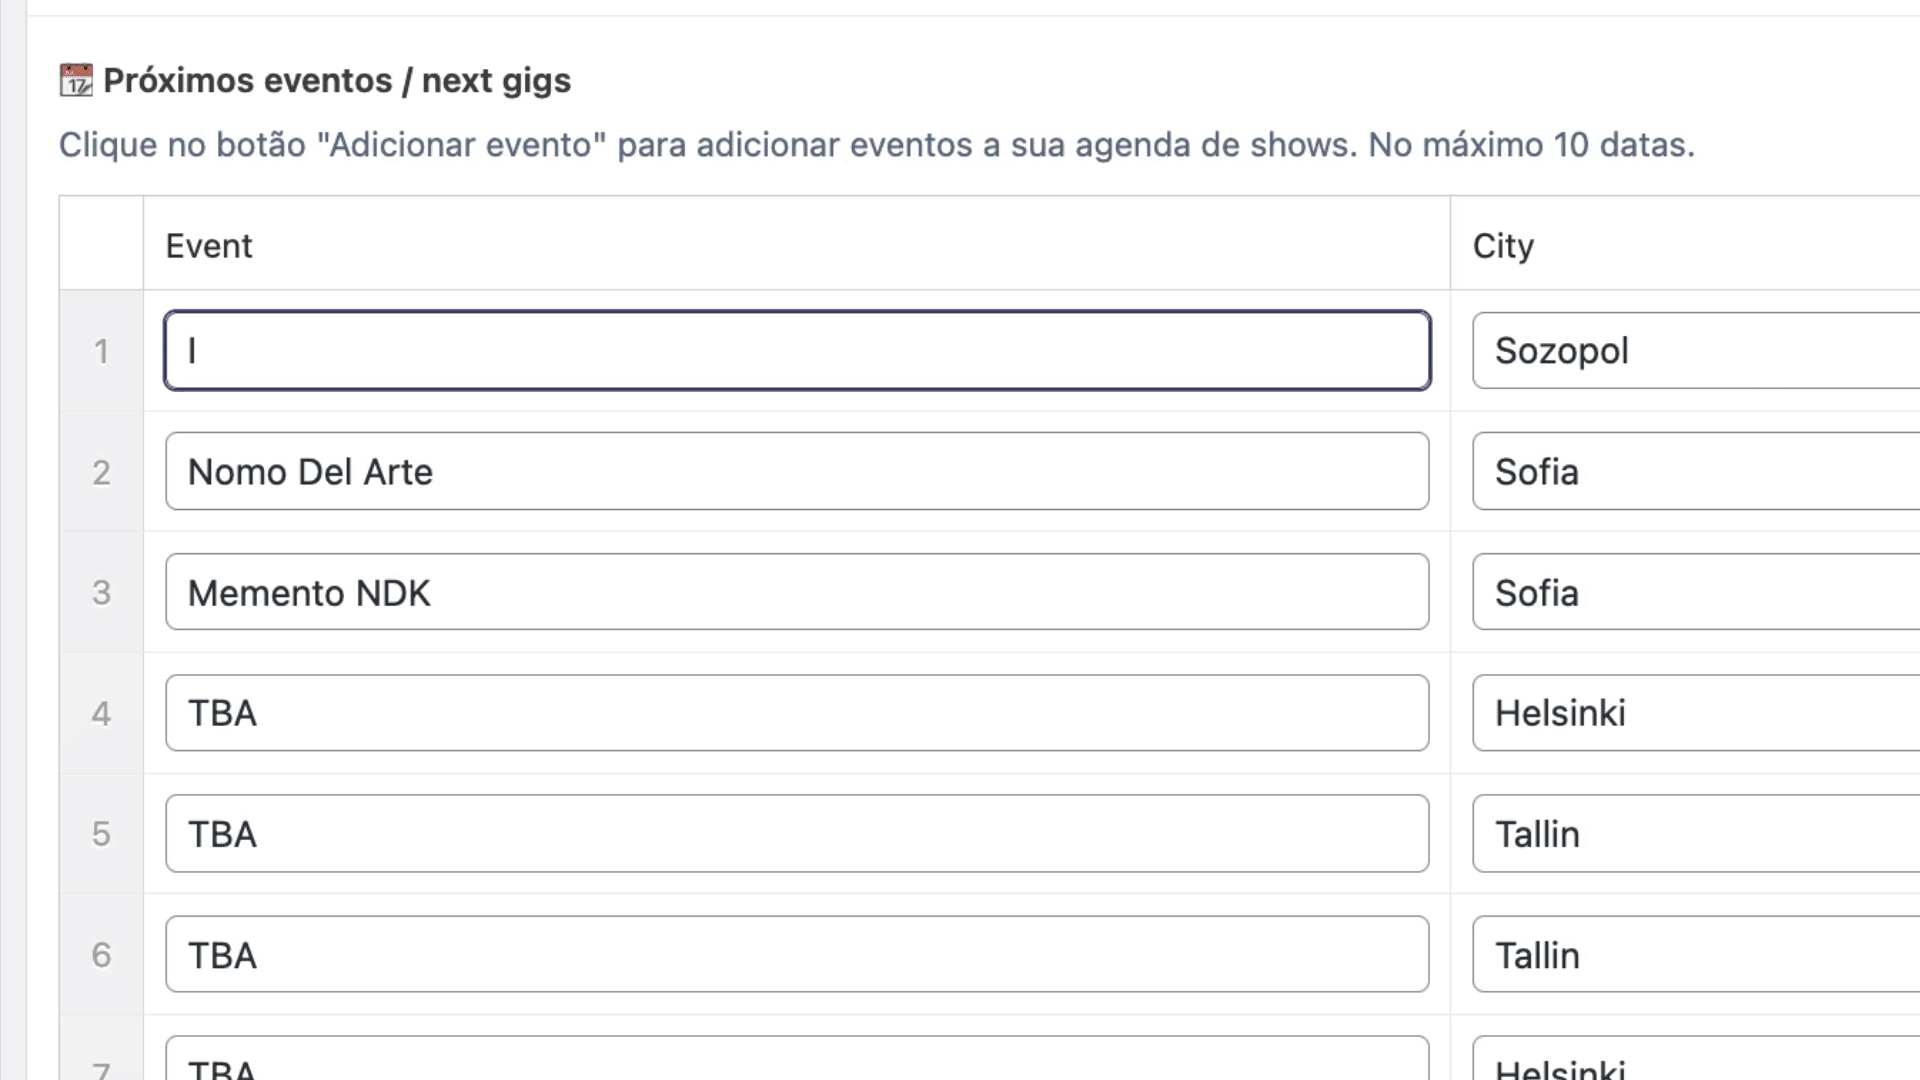Click the calendar icon beside Próximos eventos

click(76, 80)
